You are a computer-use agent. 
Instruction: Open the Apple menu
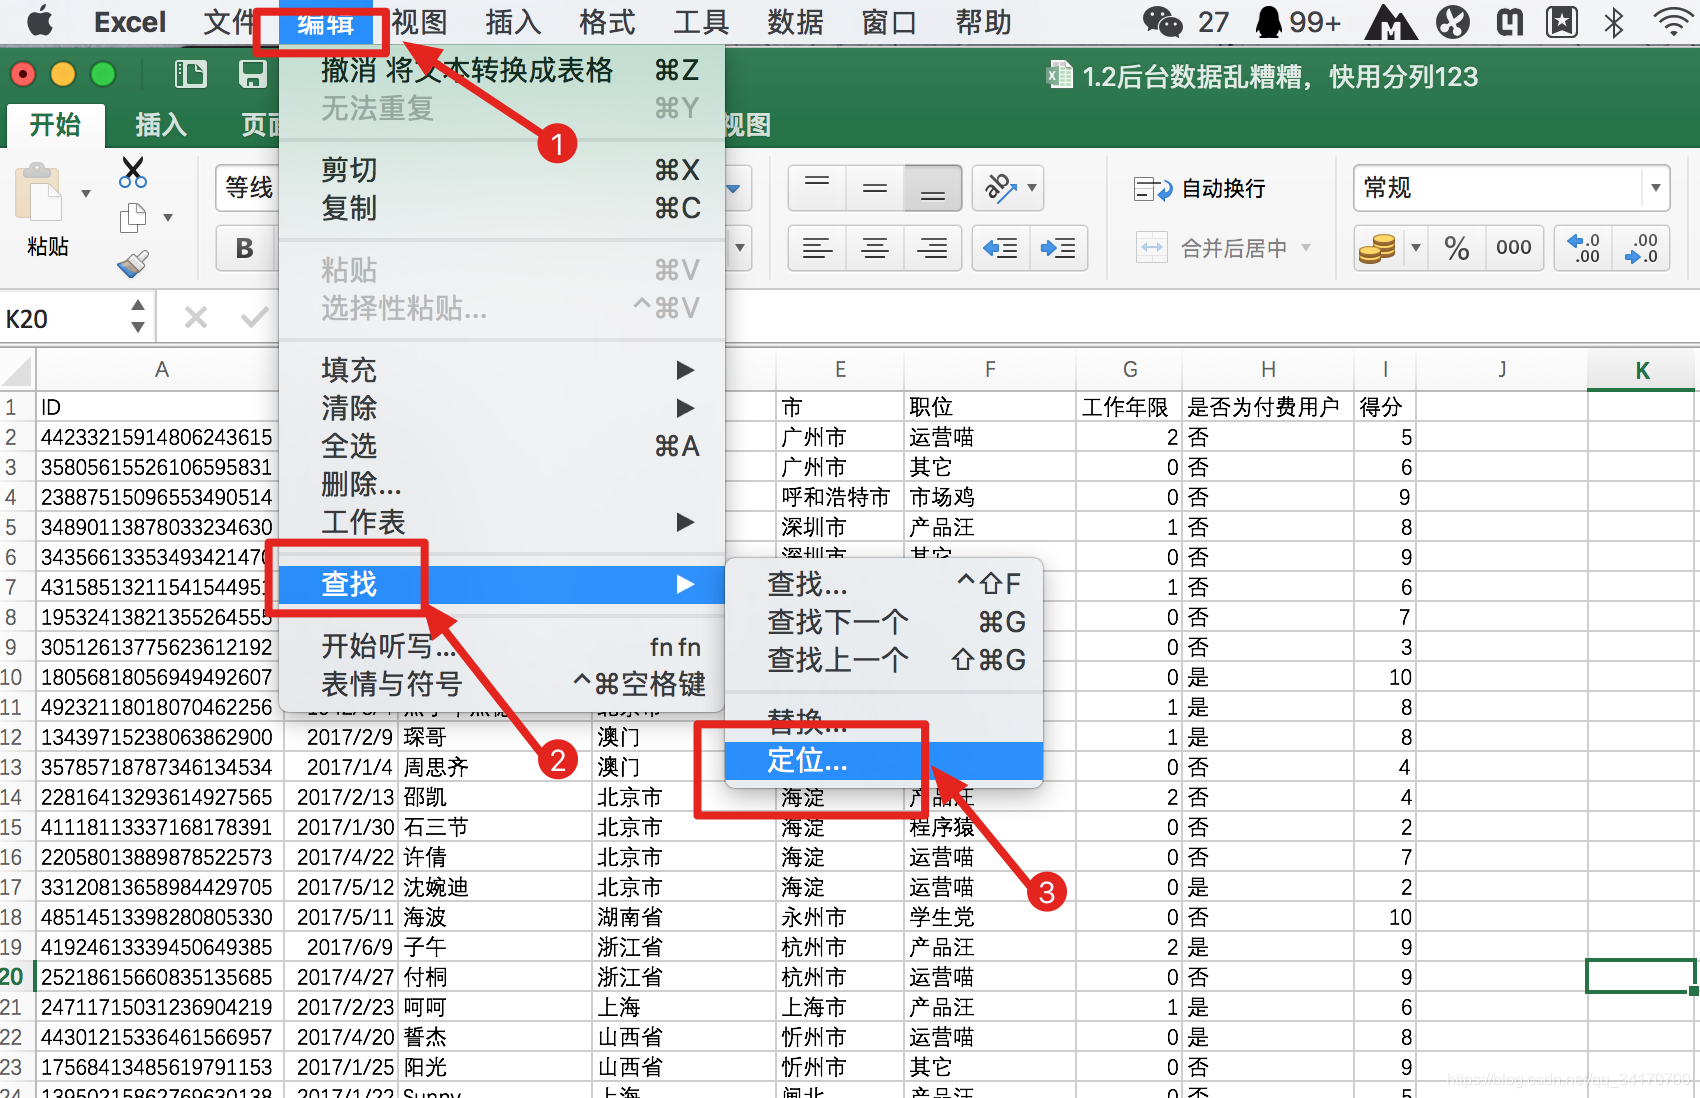40,21
